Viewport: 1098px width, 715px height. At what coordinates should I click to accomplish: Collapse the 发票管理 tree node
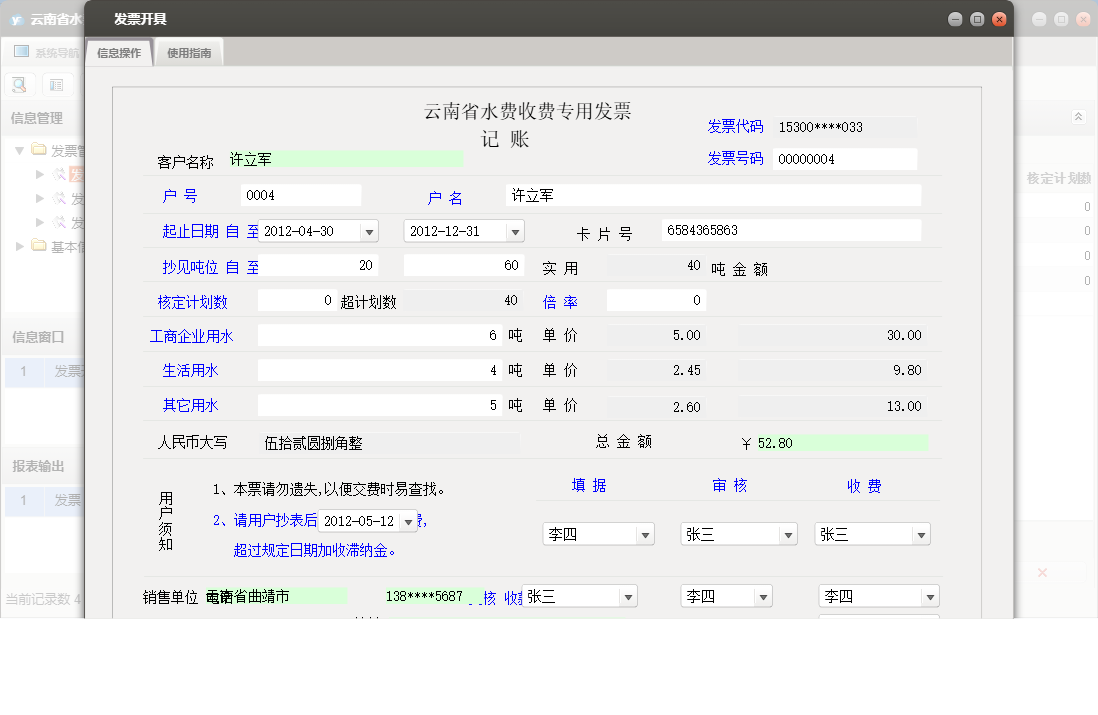[x=19, y=150]
